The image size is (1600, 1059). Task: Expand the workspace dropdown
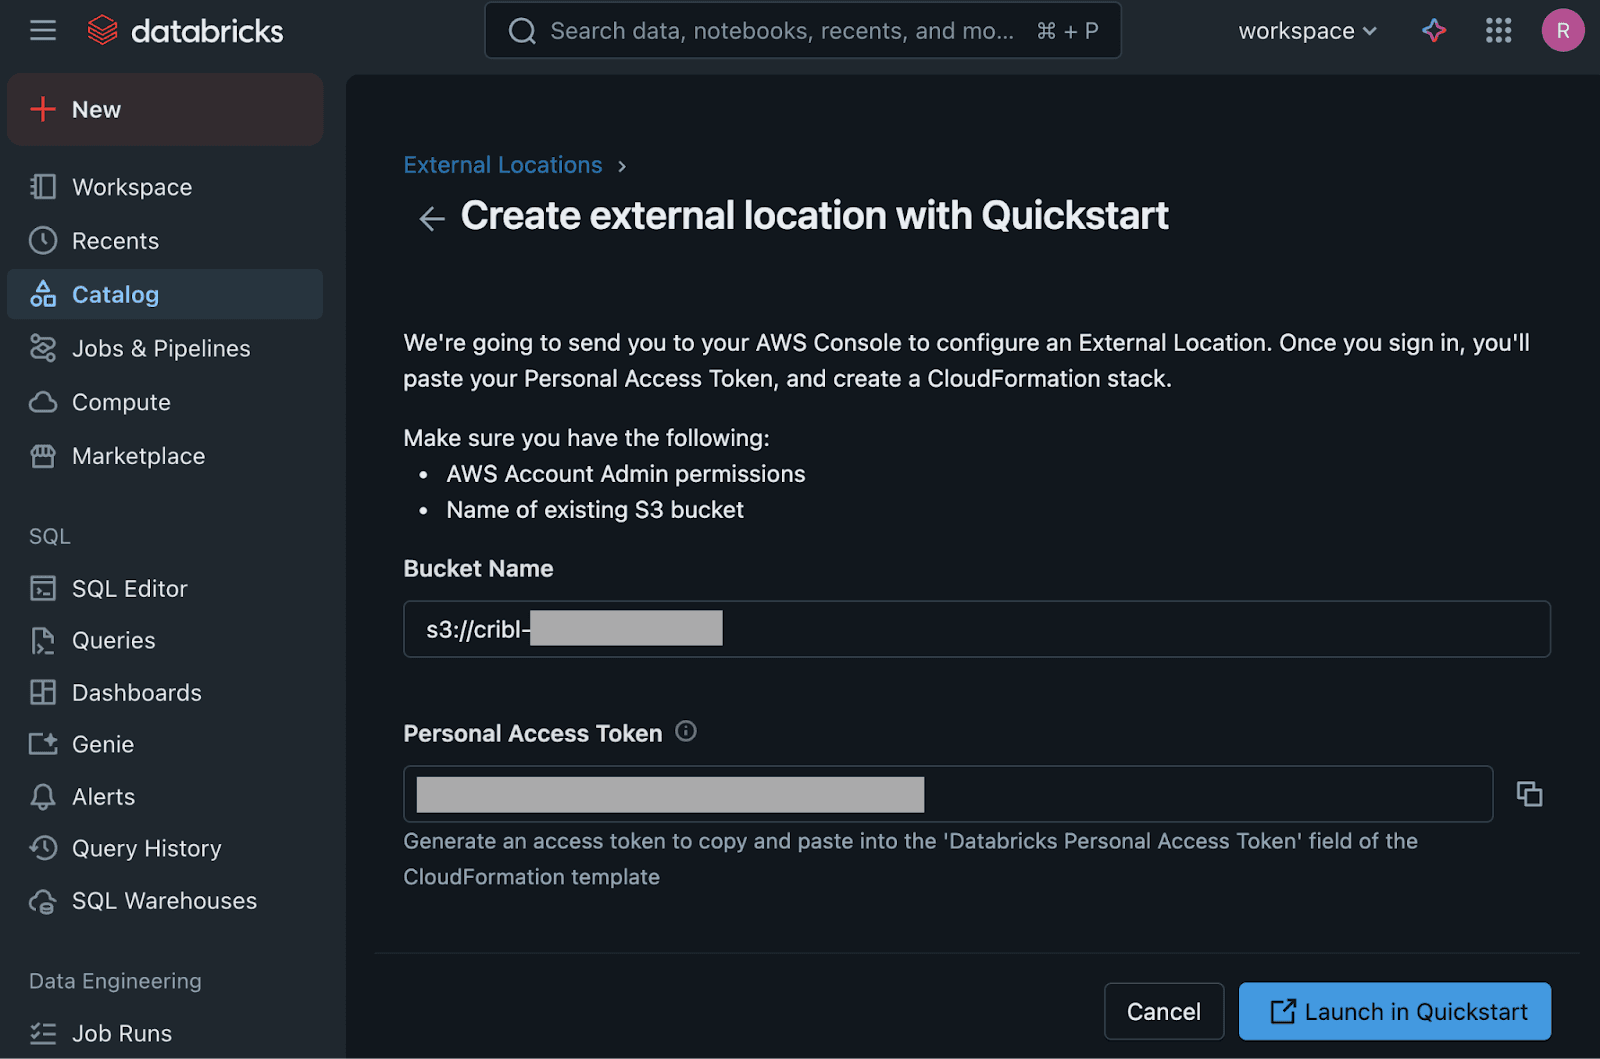(x=1307, y=31)
